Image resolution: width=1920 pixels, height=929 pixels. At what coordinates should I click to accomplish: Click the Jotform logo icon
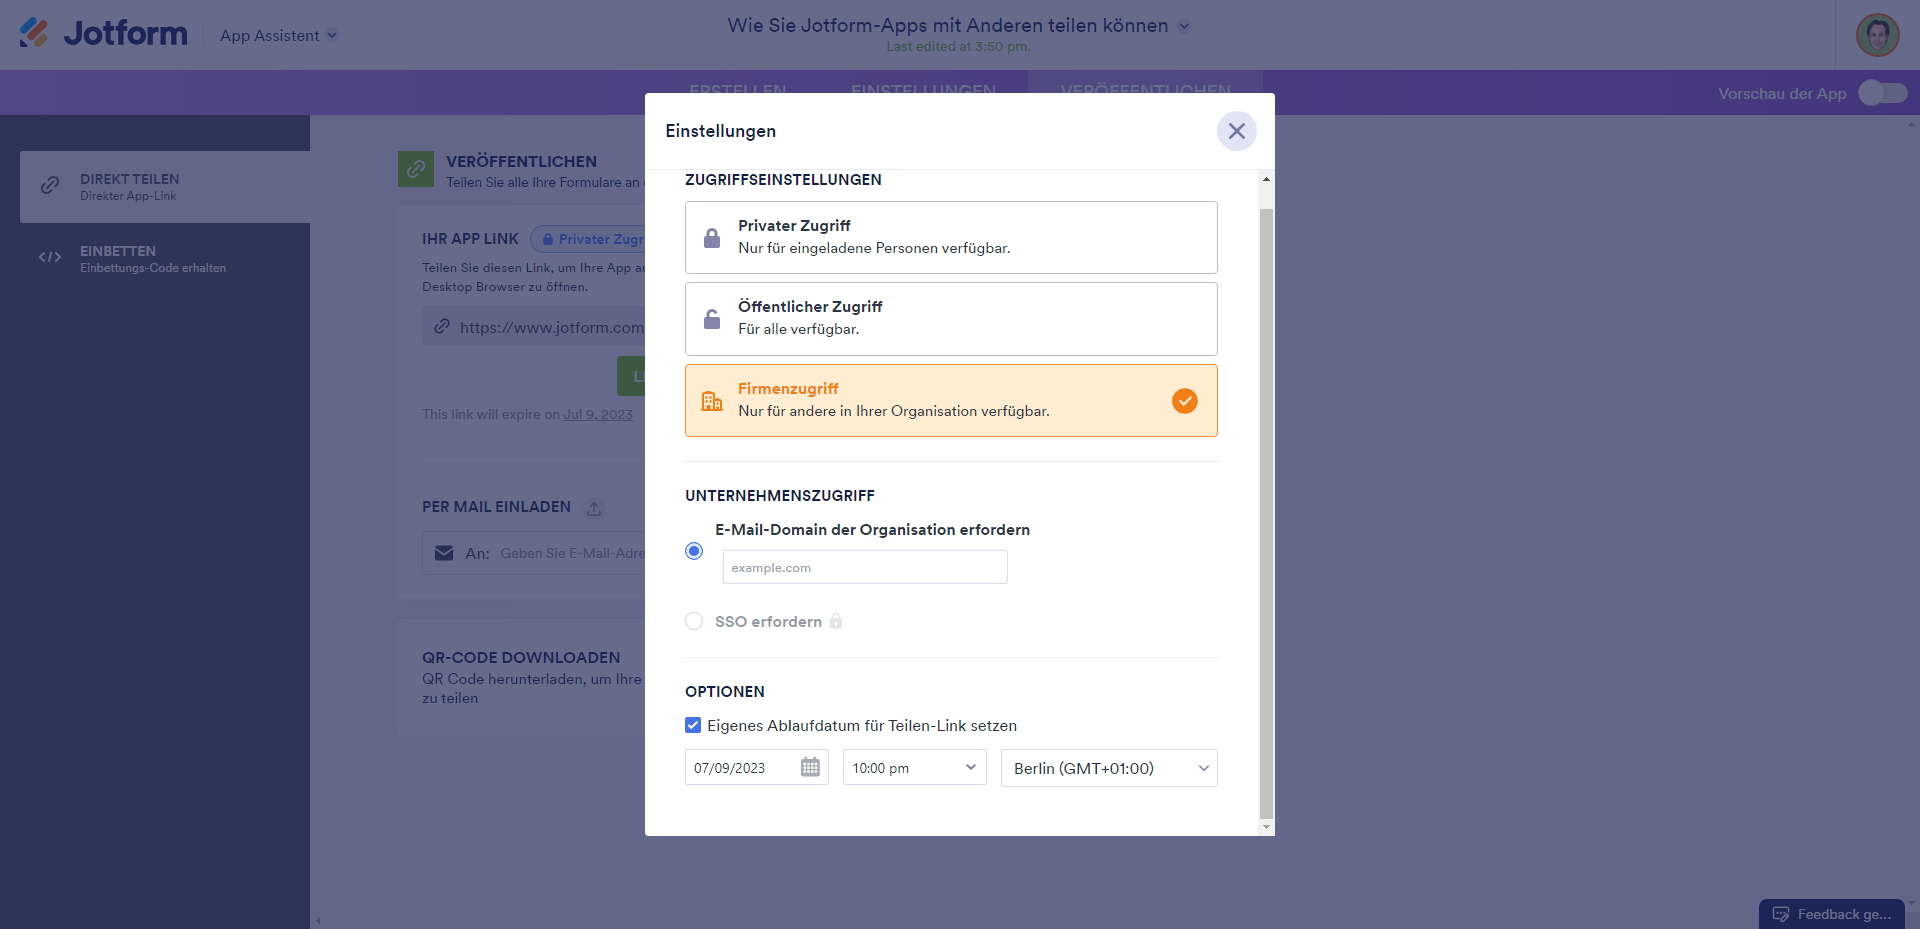point(34,33)
